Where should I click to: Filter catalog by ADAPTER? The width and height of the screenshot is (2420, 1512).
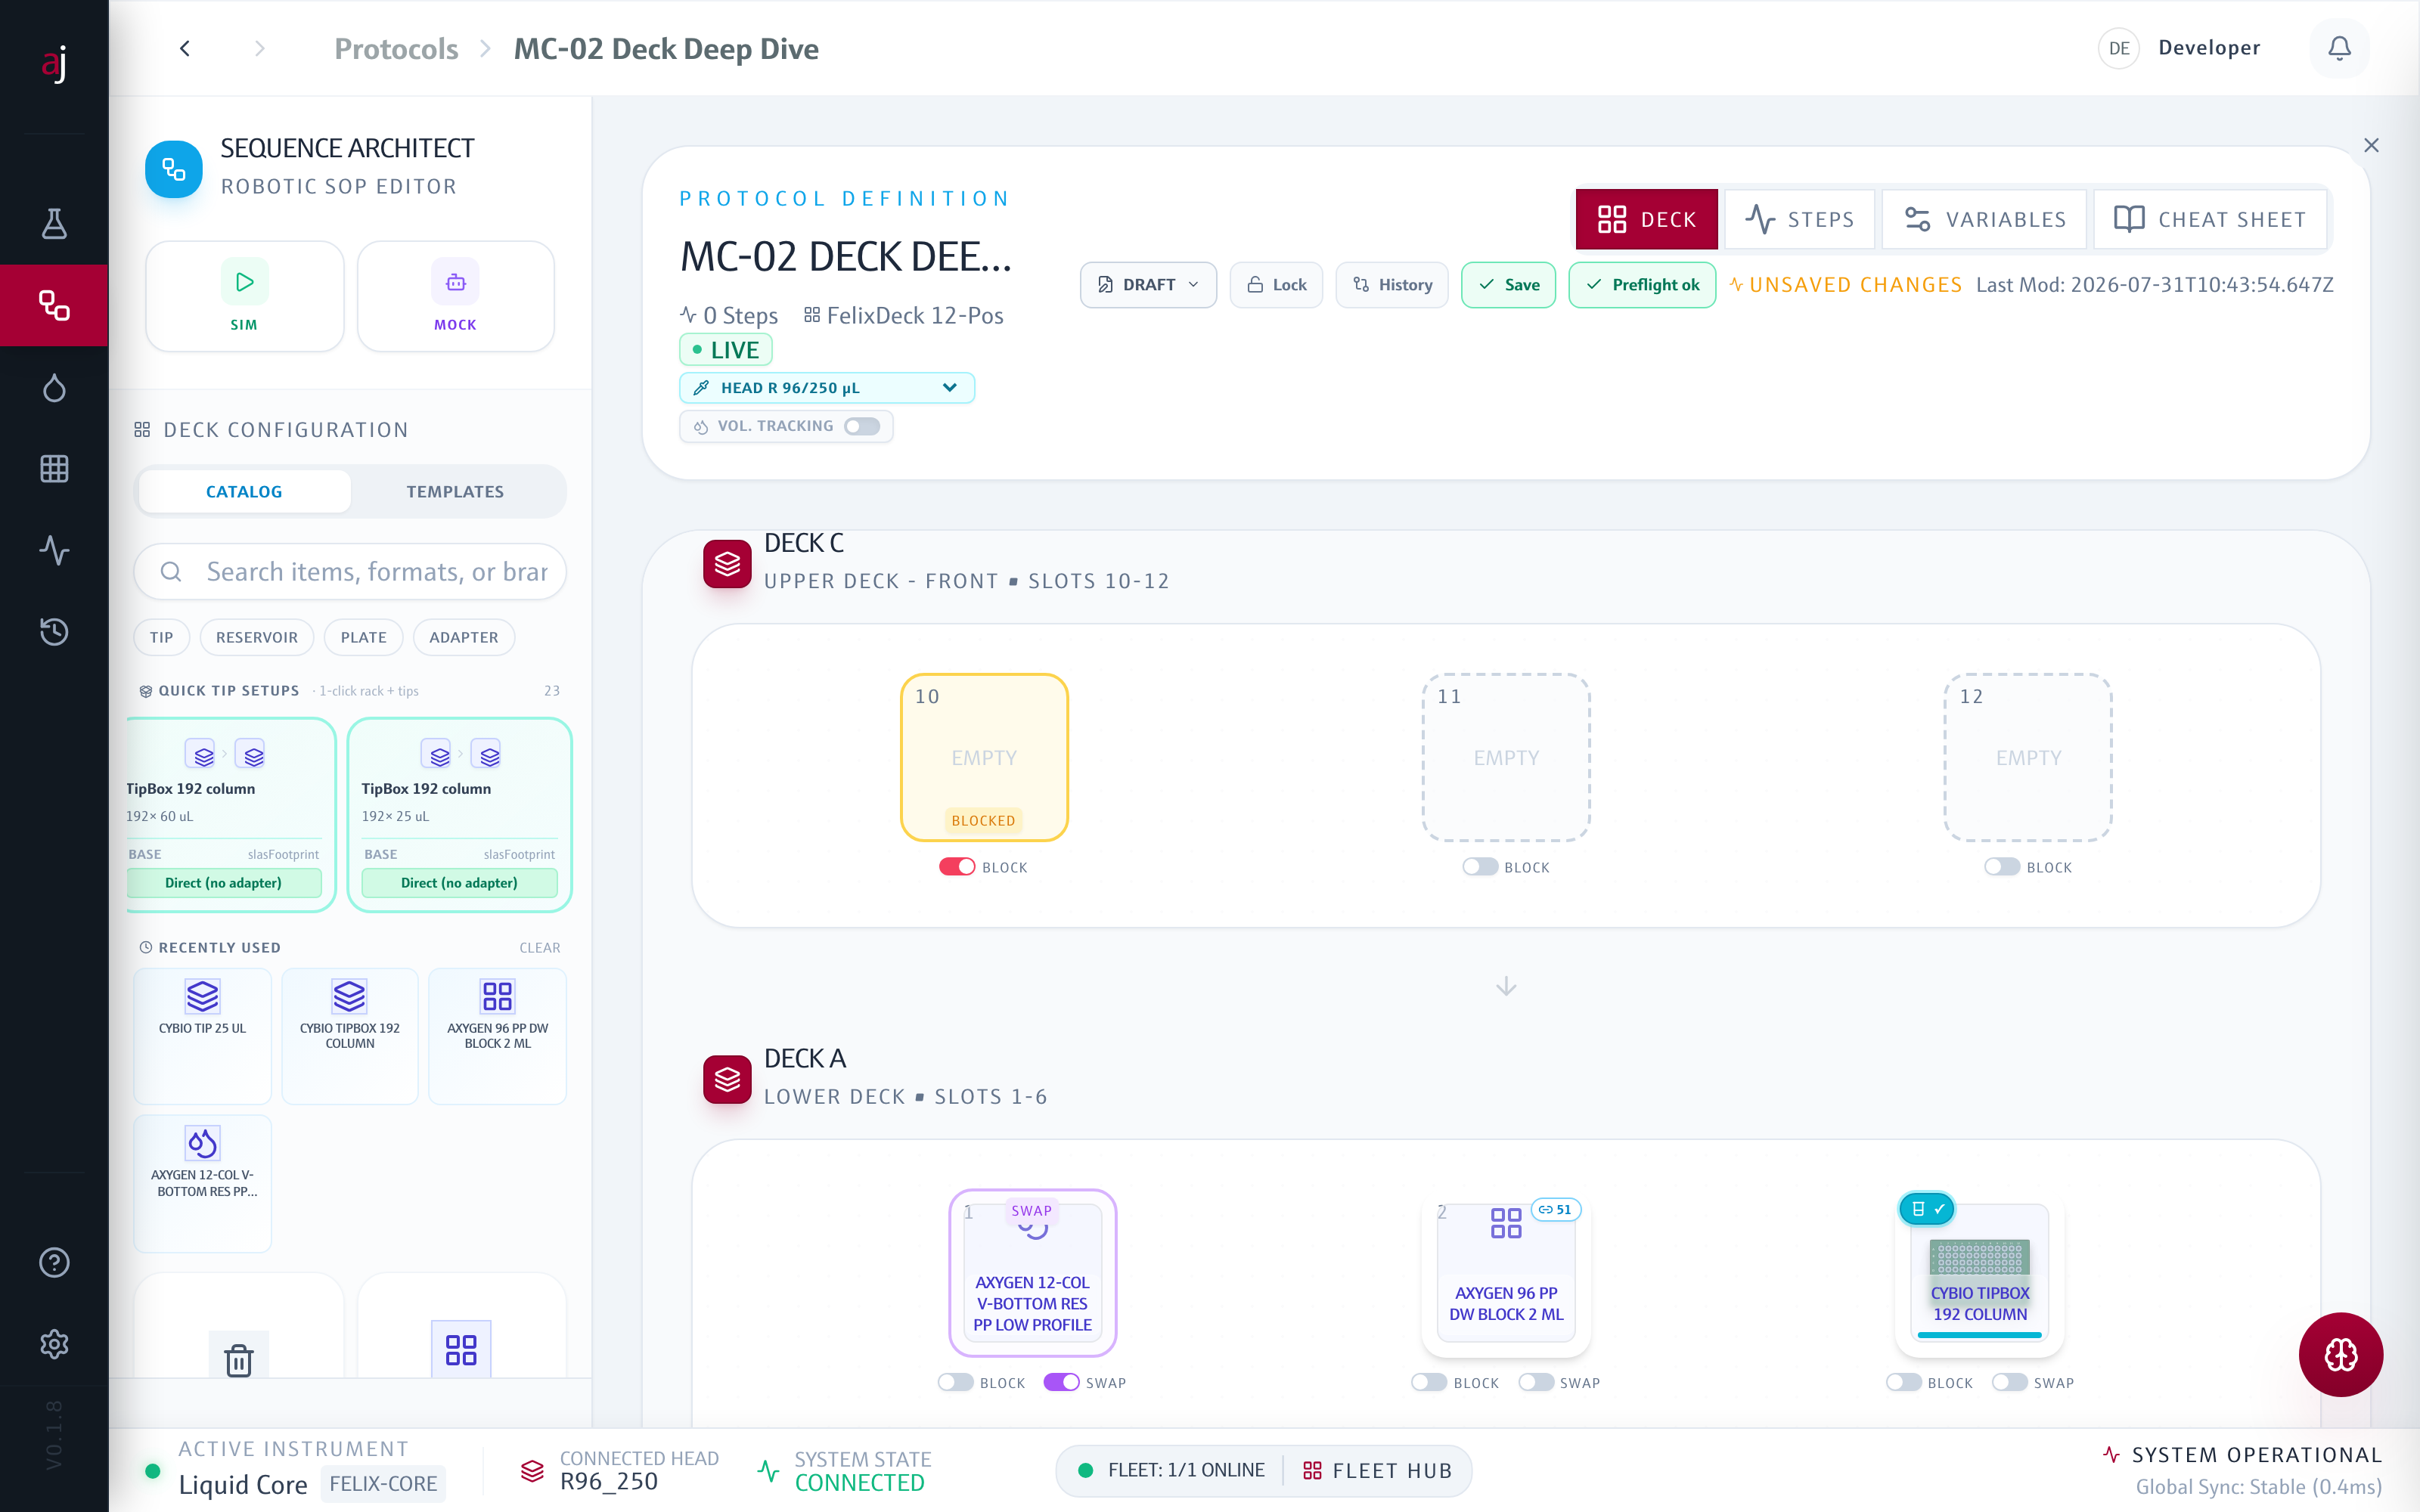463,637
